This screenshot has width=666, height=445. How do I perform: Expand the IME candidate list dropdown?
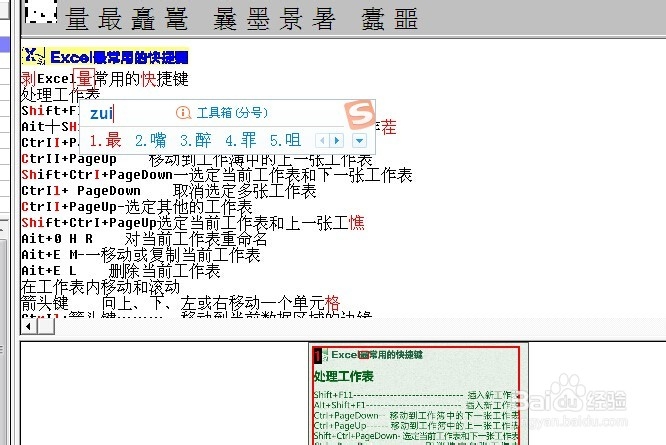pyautogui.click(x=359, y=140)
